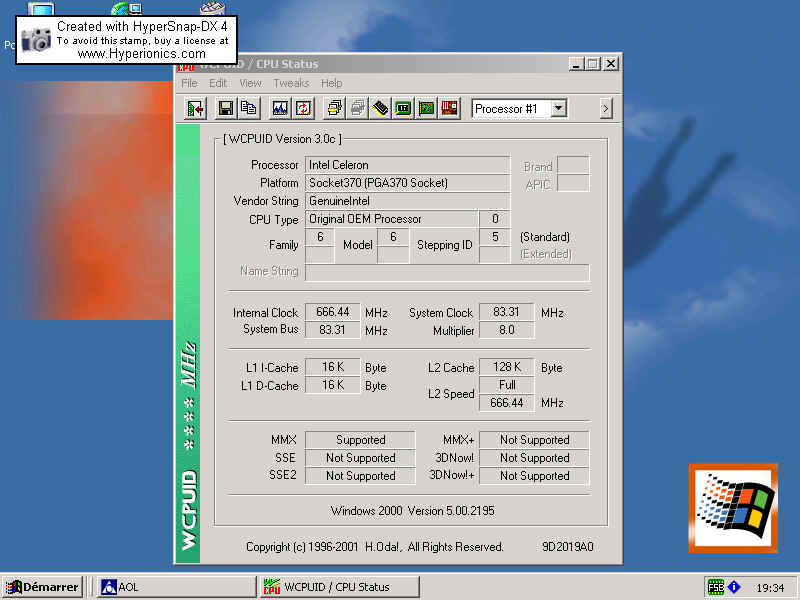
Task: Open the Tweaks menu
Action: (x=291, y=83)
